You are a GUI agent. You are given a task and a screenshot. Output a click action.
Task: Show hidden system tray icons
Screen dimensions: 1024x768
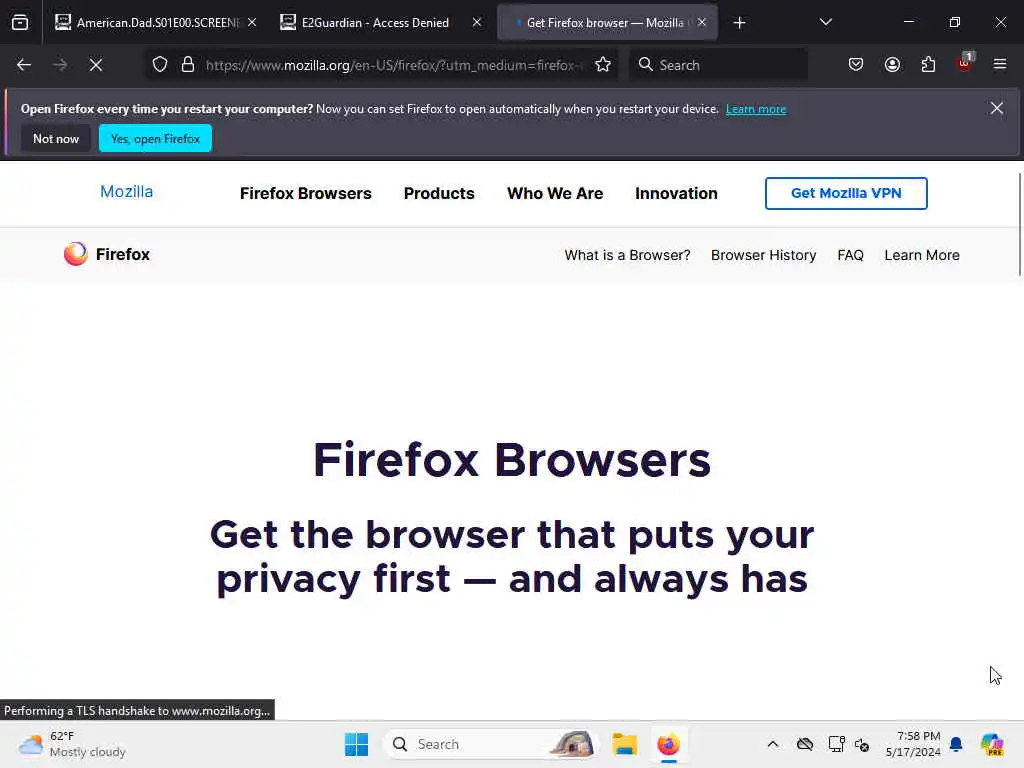point(773,744)
